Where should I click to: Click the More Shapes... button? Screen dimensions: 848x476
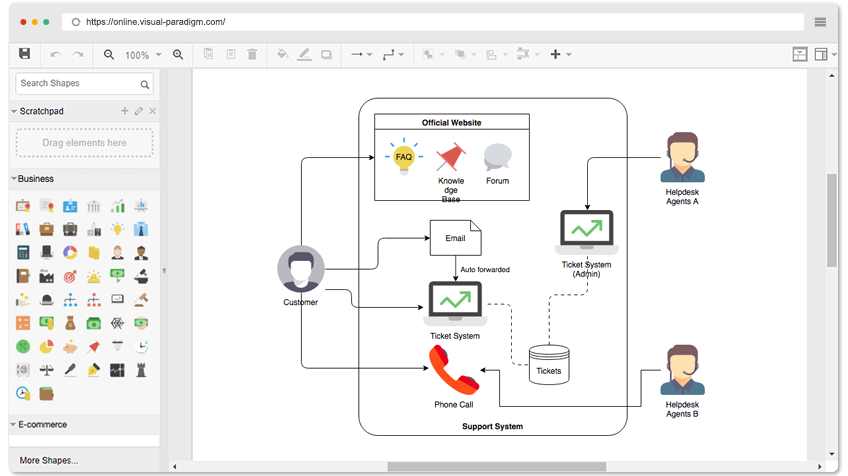click(48, 460)
